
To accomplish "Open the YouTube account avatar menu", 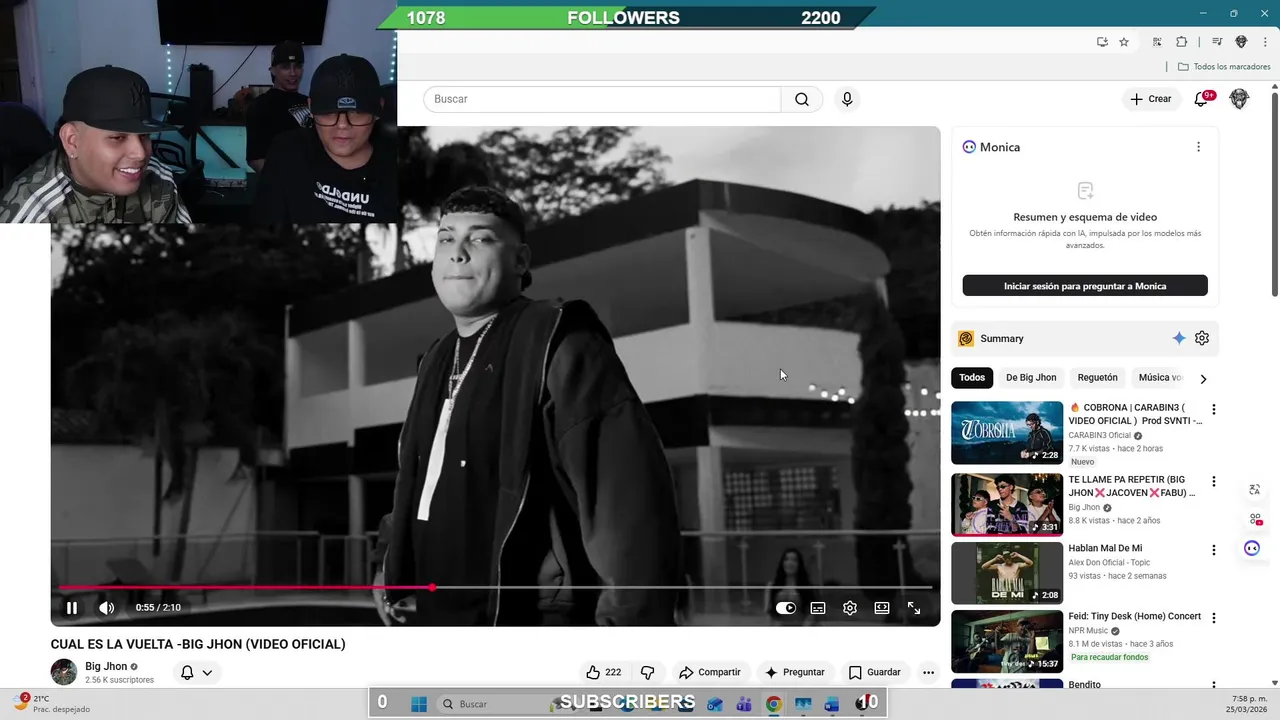I will pyautogui.click(x=1239, y=99).
